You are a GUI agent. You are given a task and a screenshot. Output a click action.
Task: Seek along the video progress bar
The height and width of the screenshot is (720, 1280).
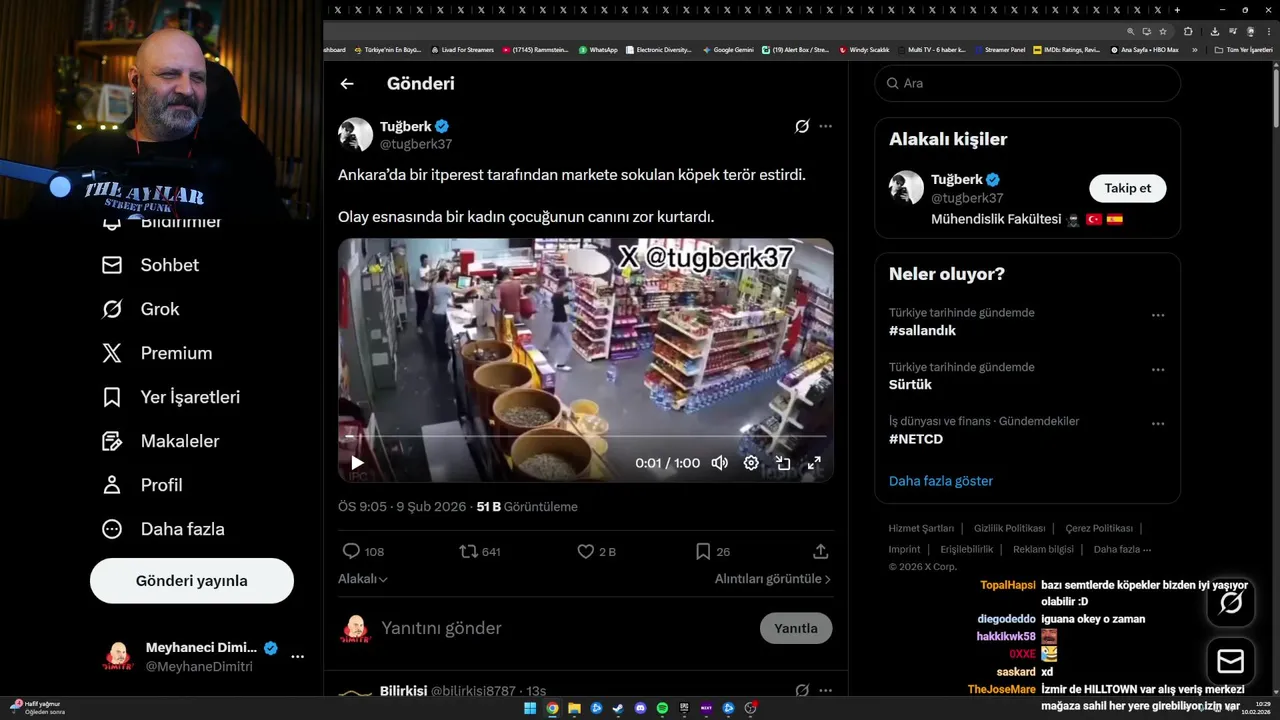click(x=586, y=437)
